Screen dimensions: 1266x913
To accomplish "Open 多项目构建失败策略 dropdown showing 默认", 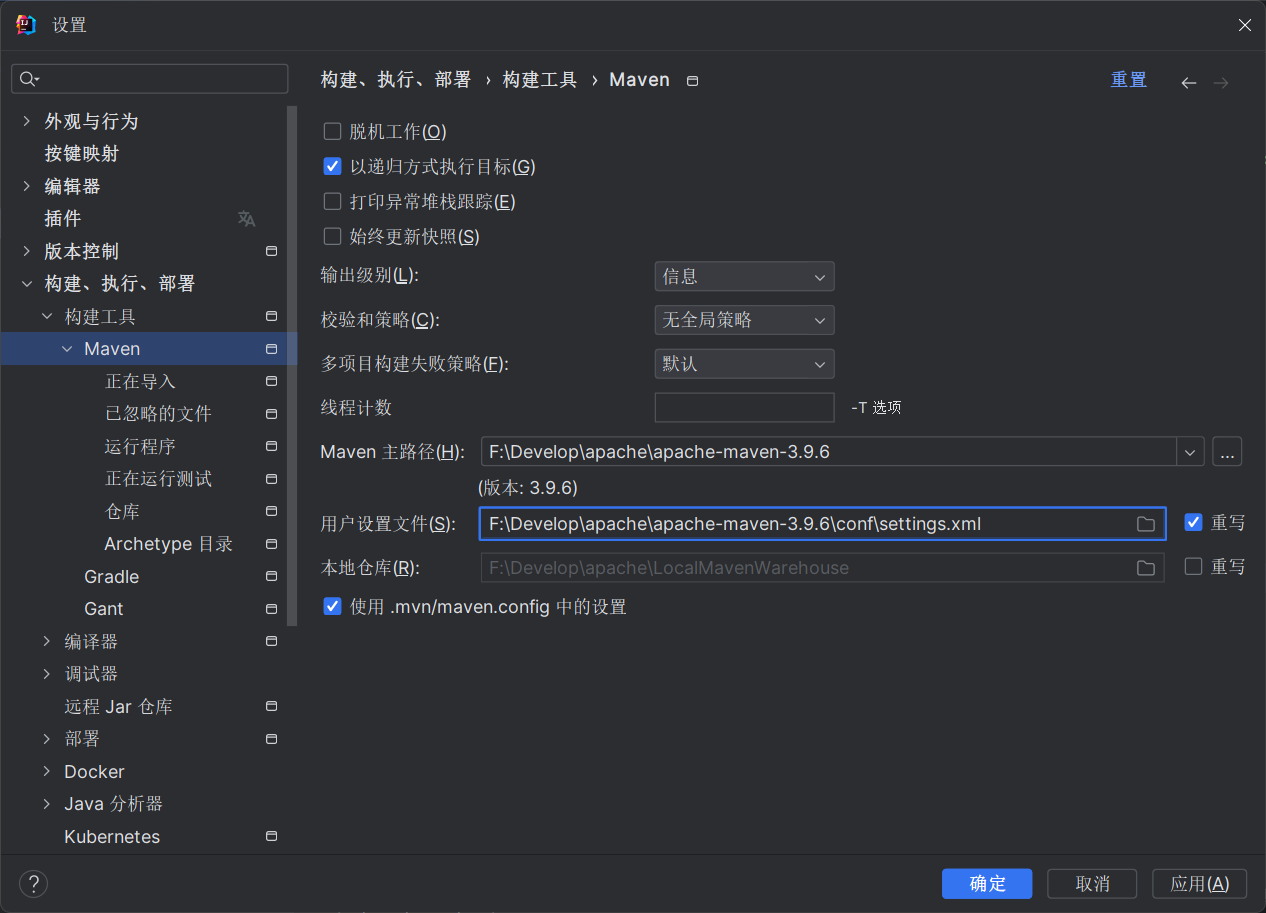I will point(744,364).
